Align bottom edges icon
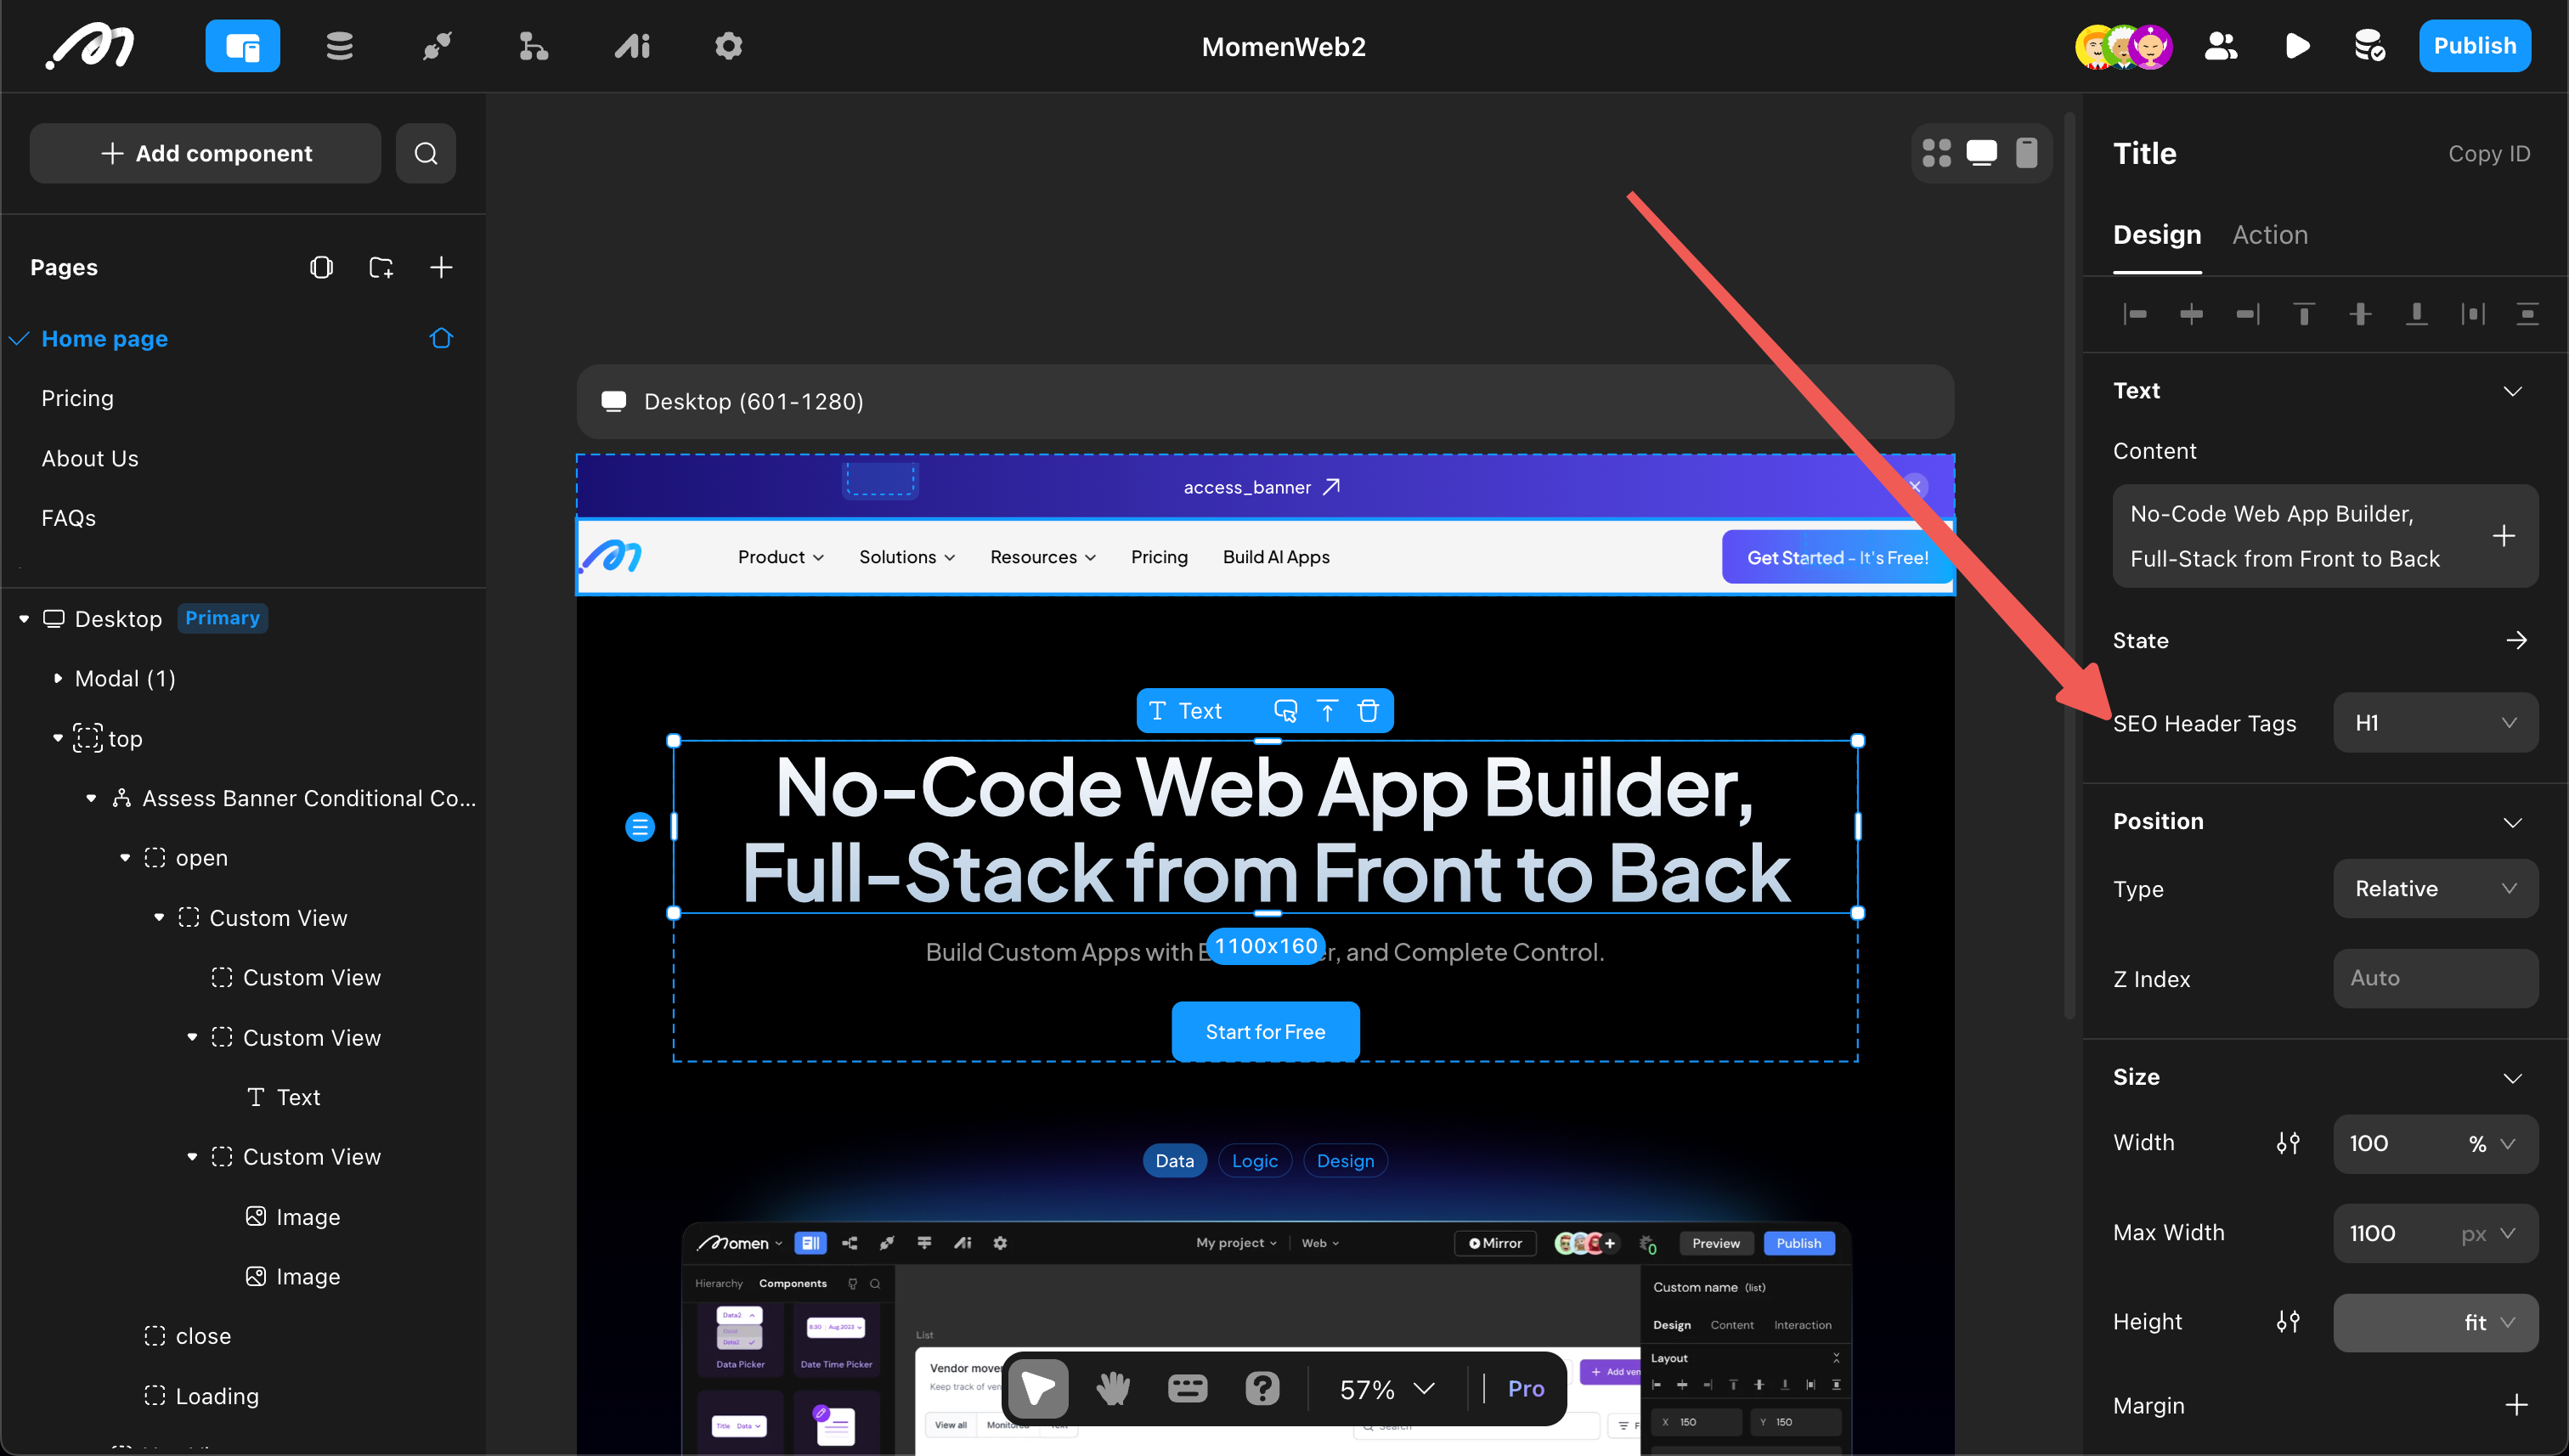This screenshot has height=1456, width=2569. pos(2417,314)
